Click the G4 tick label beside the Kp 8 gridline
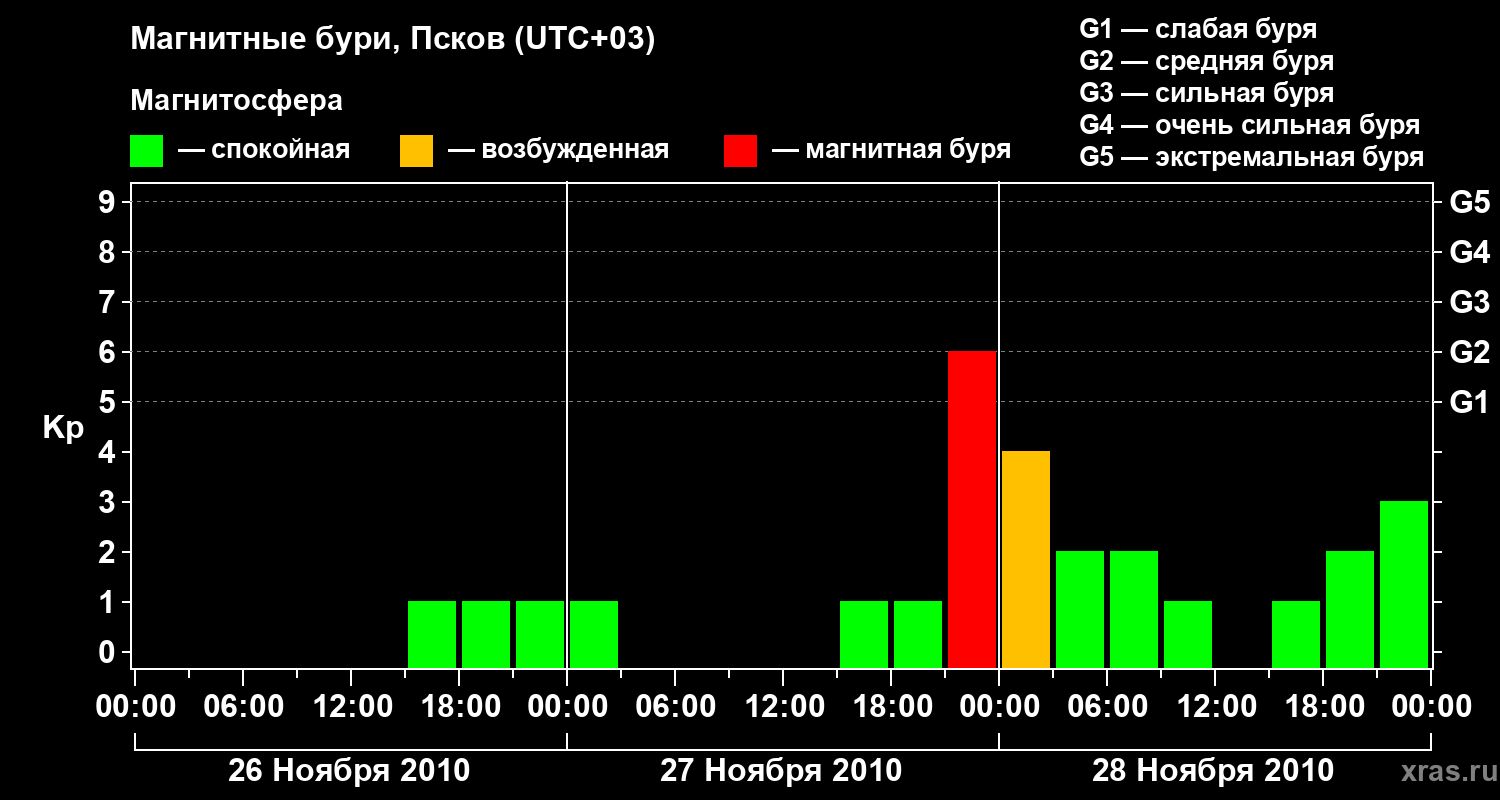This screenshot has height=800, width=1500. pos(1470,252)
